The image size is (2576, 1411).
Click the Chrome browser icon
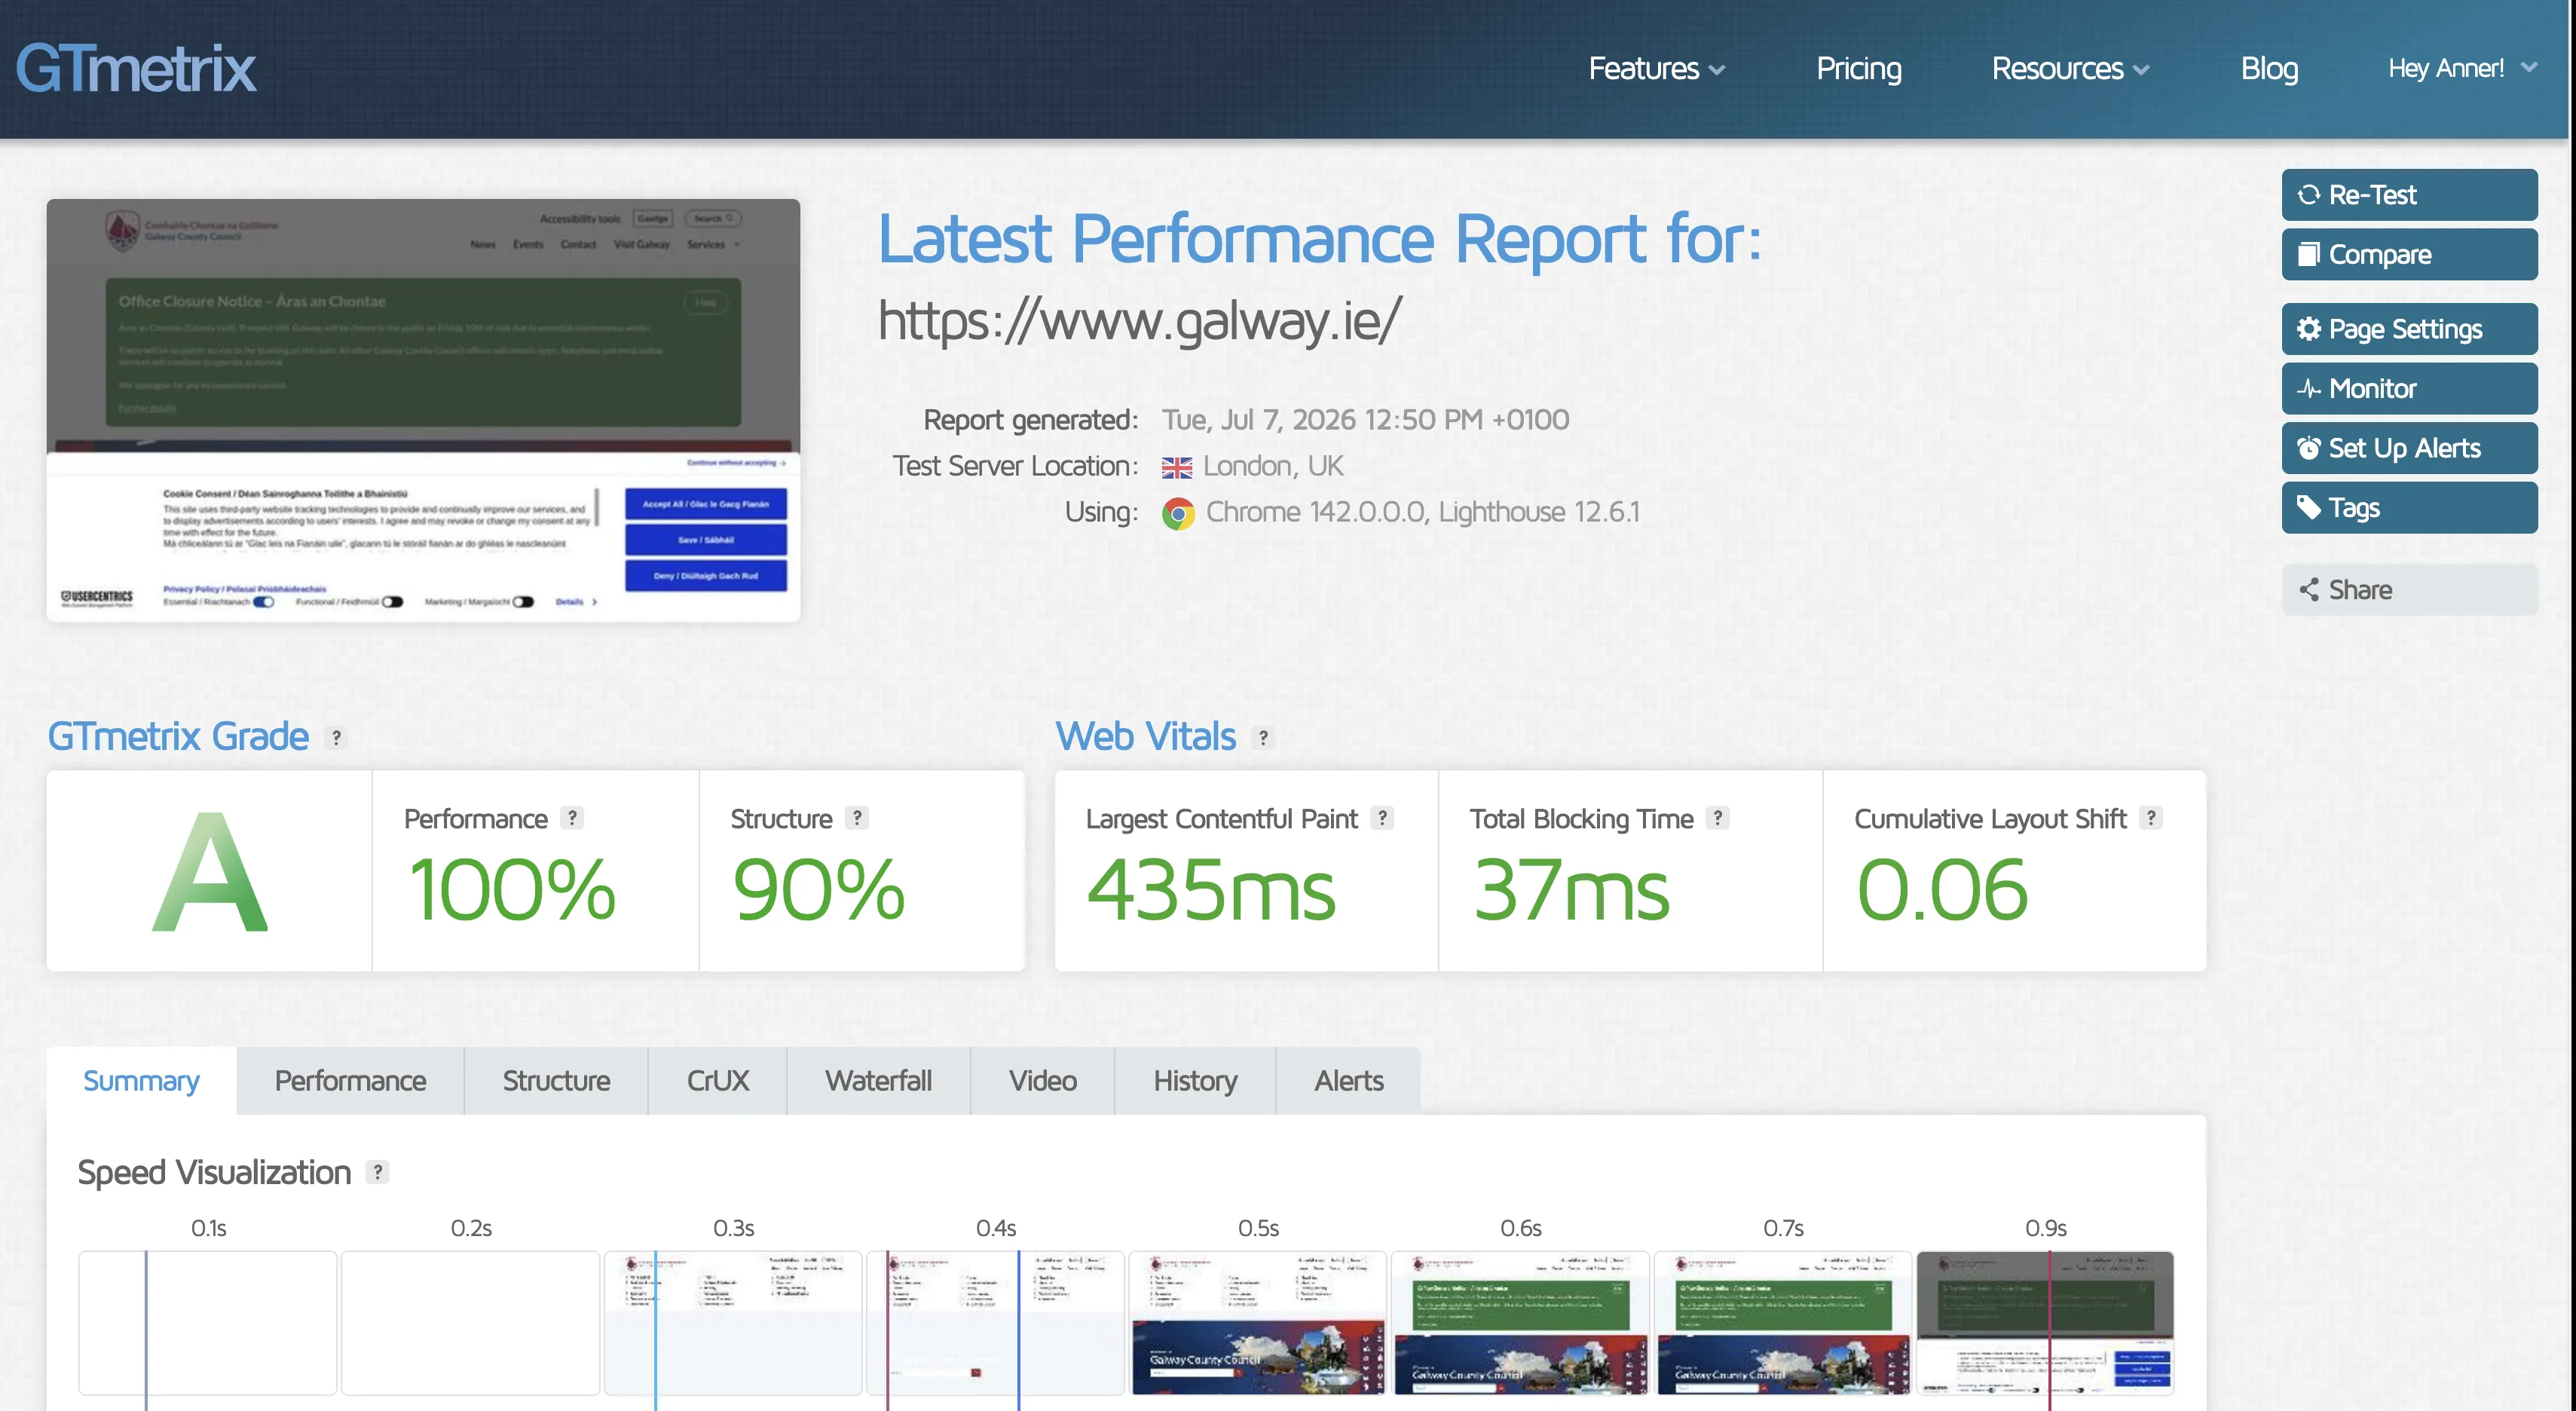1178,513
